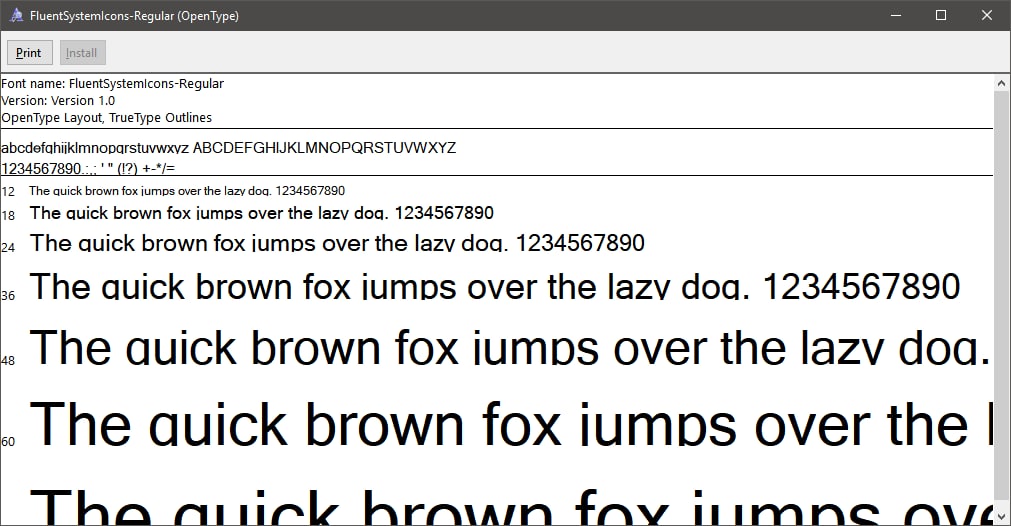Click the greyed-out Install button
1011x526 pixels.
coord(83,53)
